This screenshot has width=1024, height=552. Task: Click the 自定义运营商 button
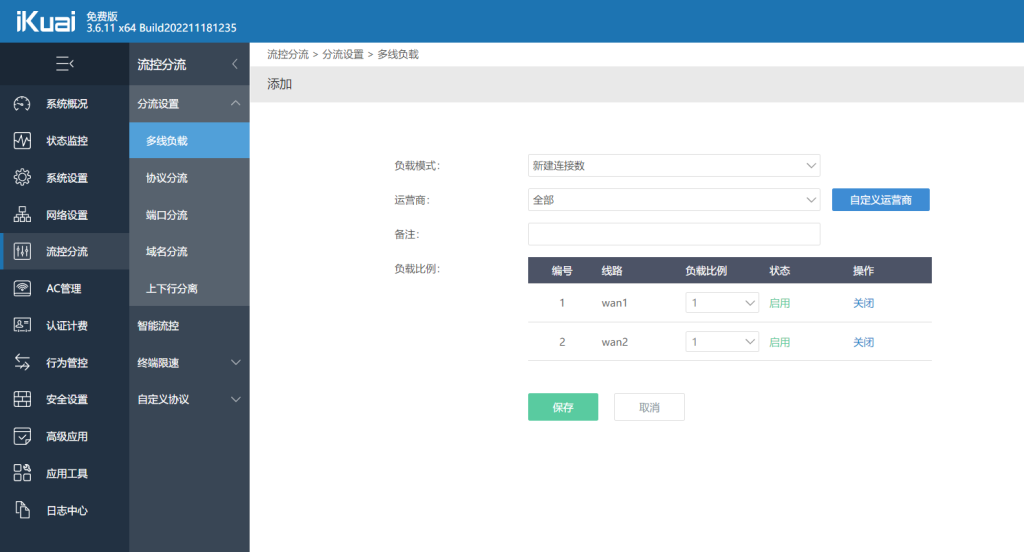pyautogui.click(x=880, y=200)
